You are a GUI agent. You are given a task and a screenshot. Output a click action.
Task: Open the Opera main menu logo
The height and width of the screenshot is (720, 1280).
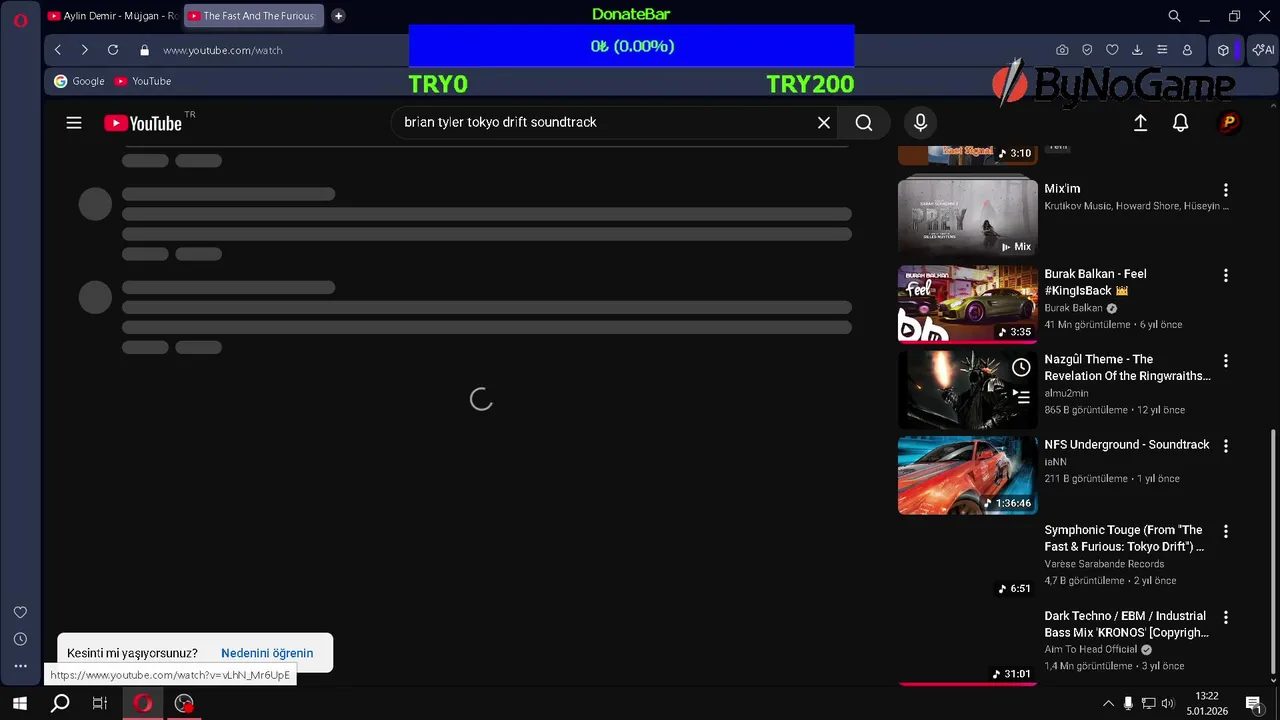[x=20, y=20]
